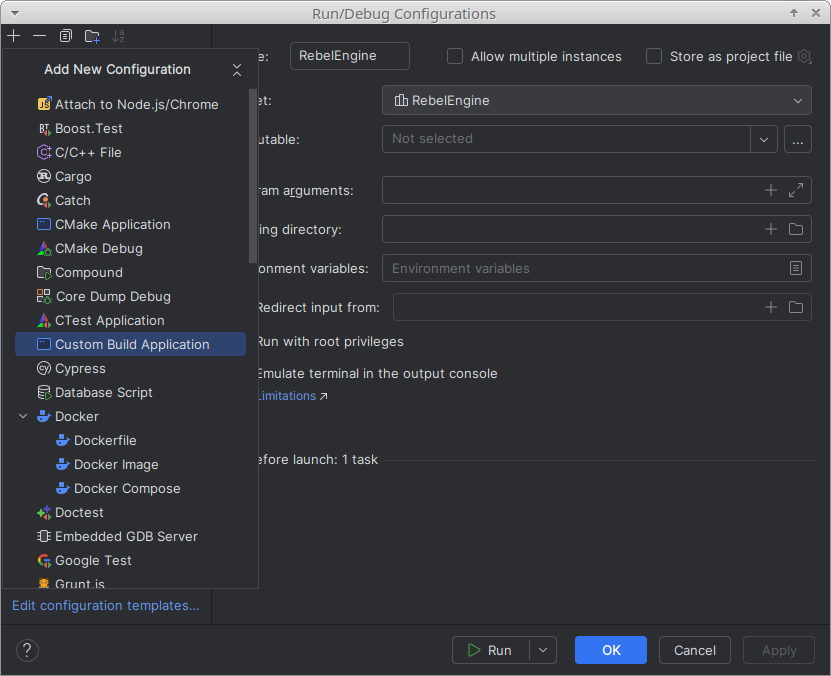831x676 pixels.
Task: Click the OK button
Action: coord(611,651)
